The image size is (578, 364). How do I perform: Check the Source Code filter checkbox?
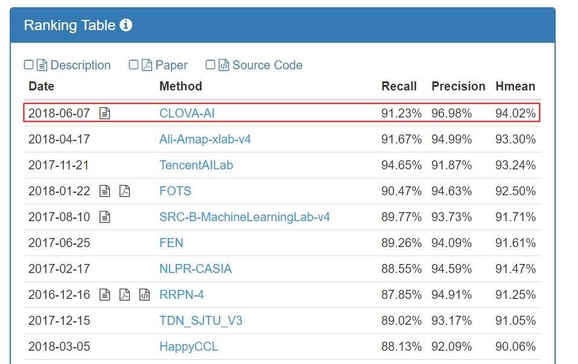(x=210, y=65)
